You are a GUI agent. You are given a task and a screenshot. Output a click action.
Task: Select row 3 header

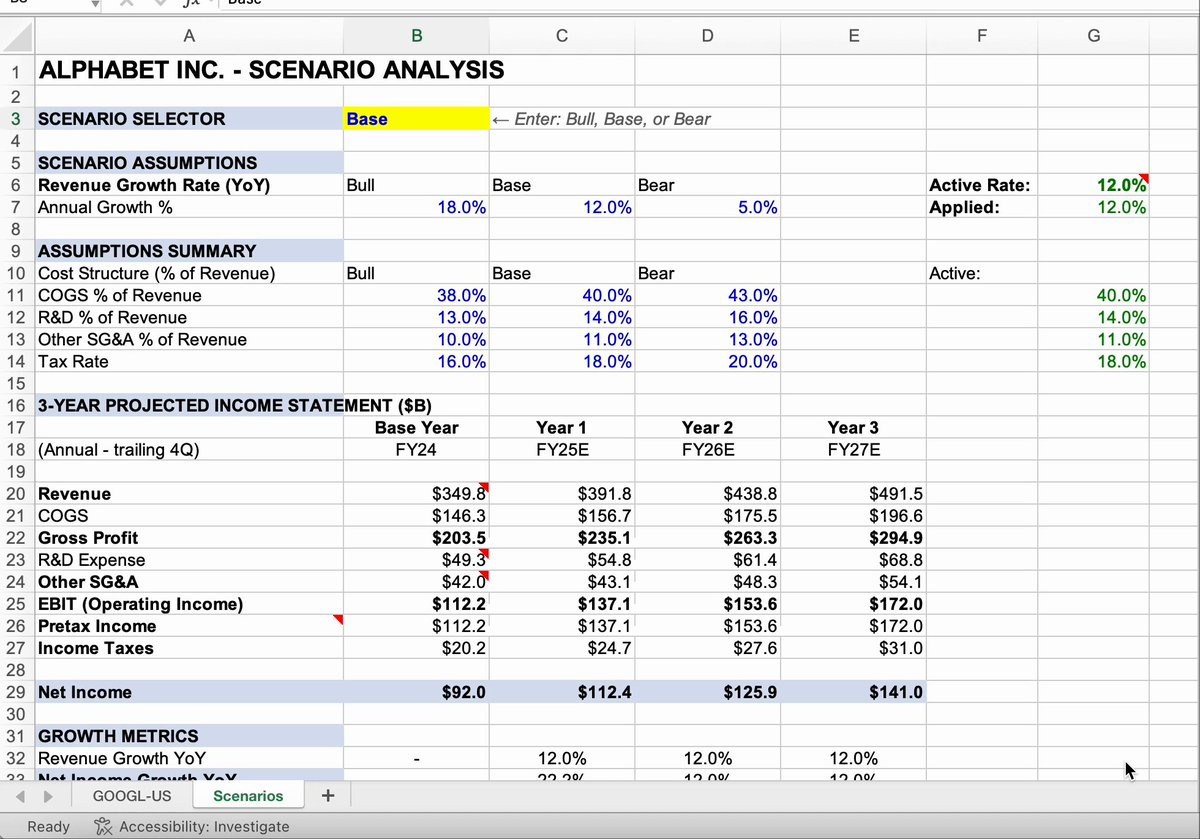pos(17,119)
